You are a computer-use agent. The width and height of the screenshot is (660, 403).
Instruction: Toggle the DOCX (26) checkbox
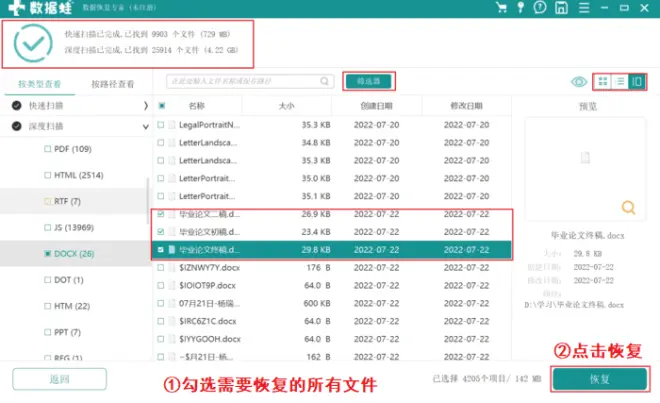(x=48, y=254)
